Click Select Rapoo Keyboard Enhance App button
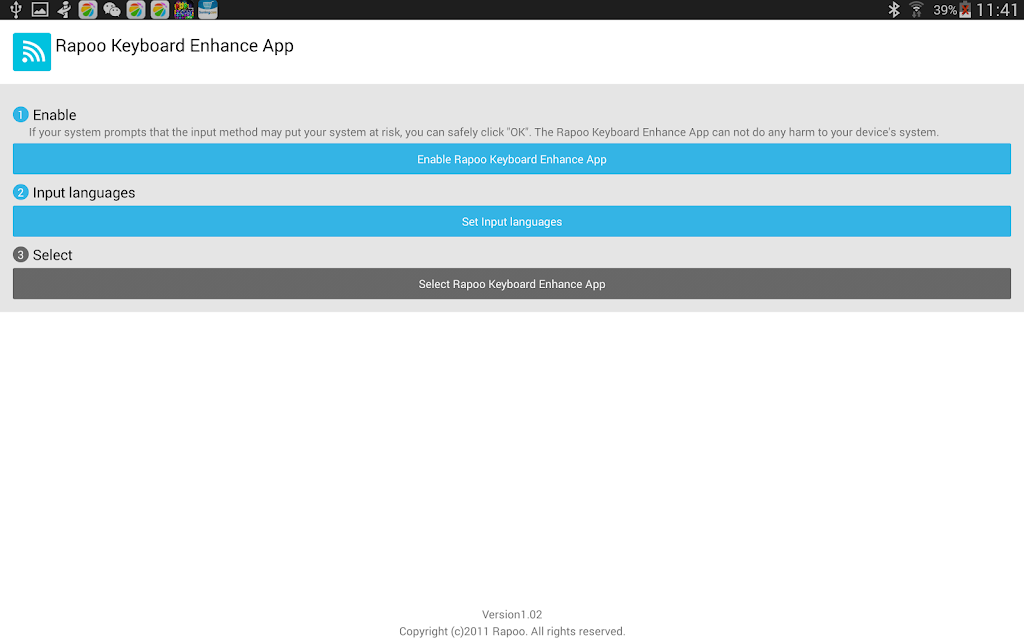The image size is (1024, 640). [512, 283]
